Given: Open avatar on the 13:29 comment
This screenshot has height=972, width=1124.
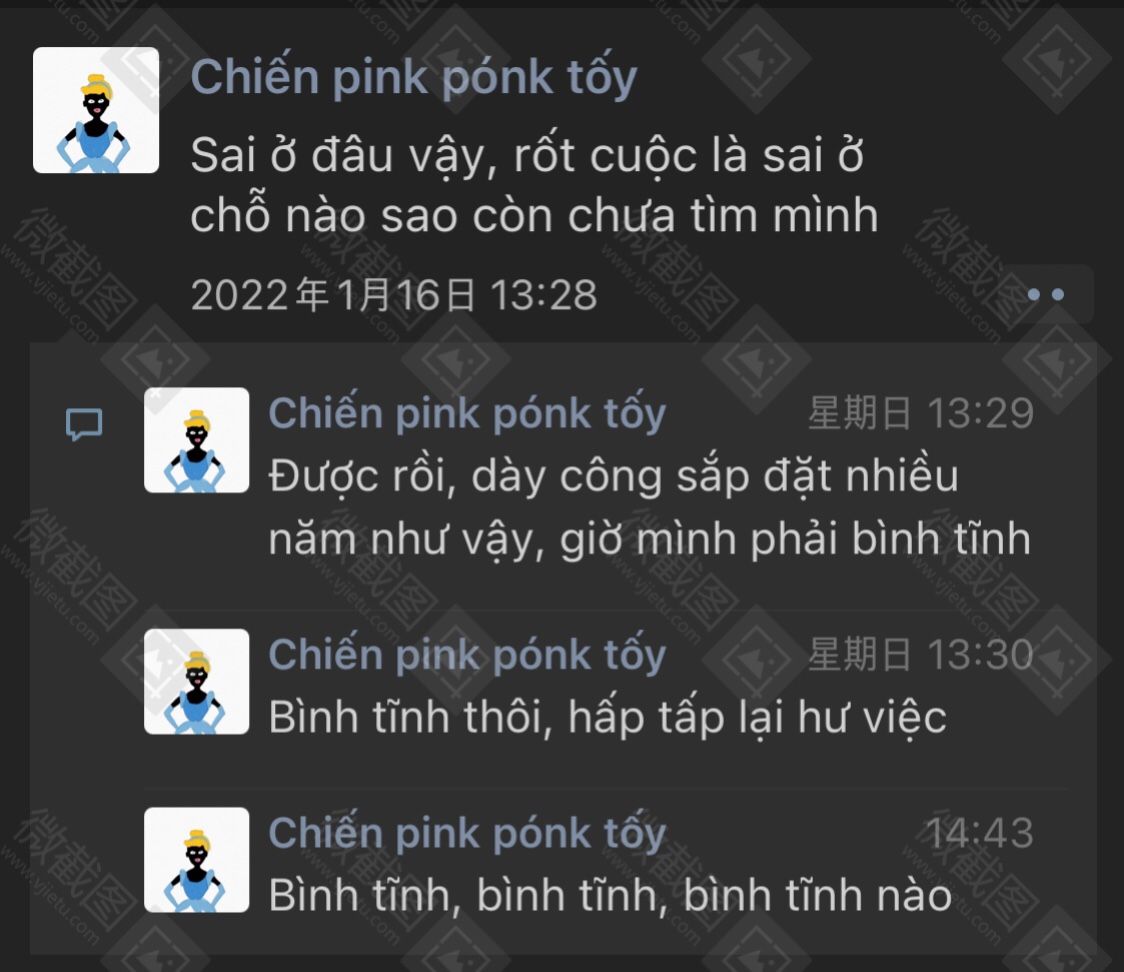Looking at the screenshot, I should pos(196,440).
